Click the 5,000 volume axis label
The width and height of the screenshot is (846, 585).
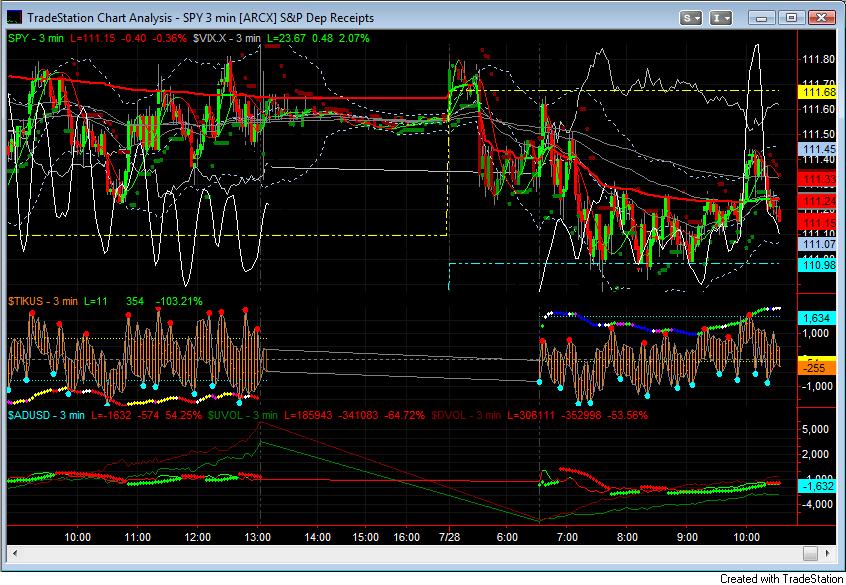point(816,429)
